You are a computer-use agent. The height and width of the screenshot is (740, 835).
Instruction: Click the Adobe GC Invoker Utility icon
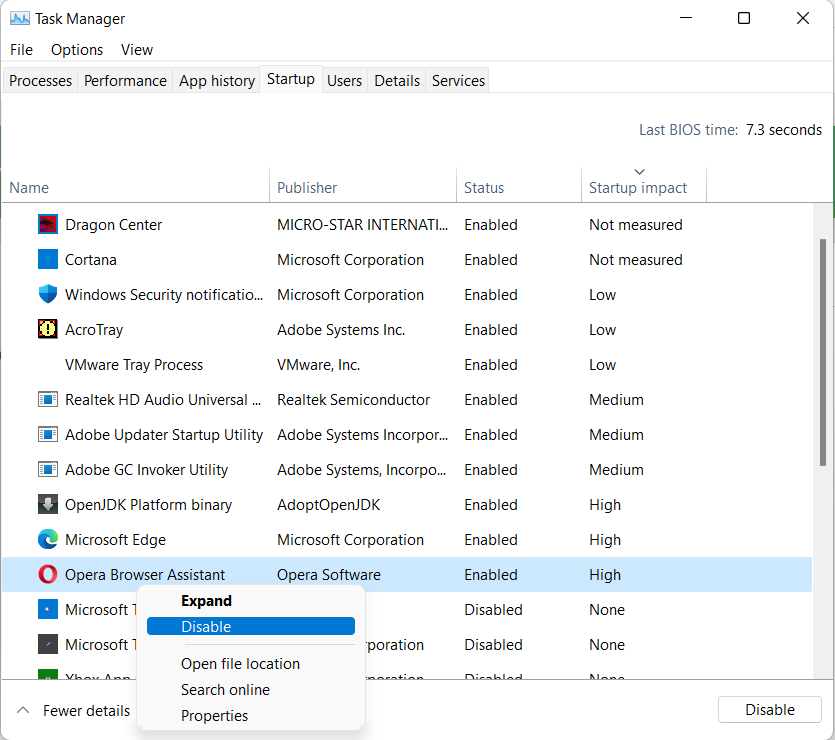48,470
